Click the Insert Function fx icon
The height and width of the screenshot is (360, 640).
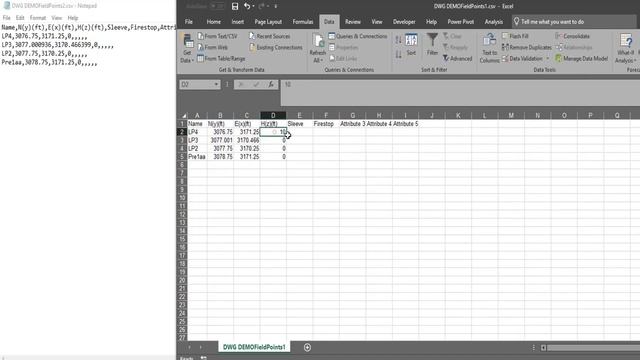(271, 84)
